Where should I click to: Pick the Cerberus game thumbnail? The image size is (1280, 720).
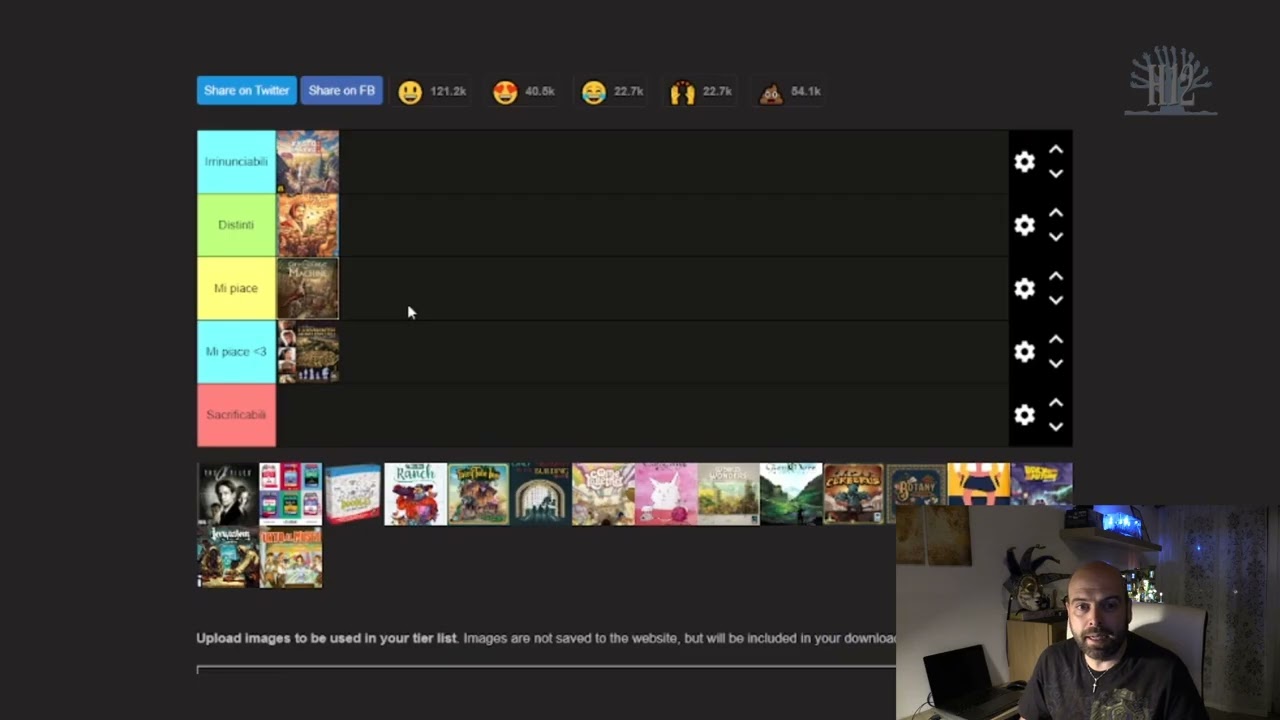coord(853,494)
